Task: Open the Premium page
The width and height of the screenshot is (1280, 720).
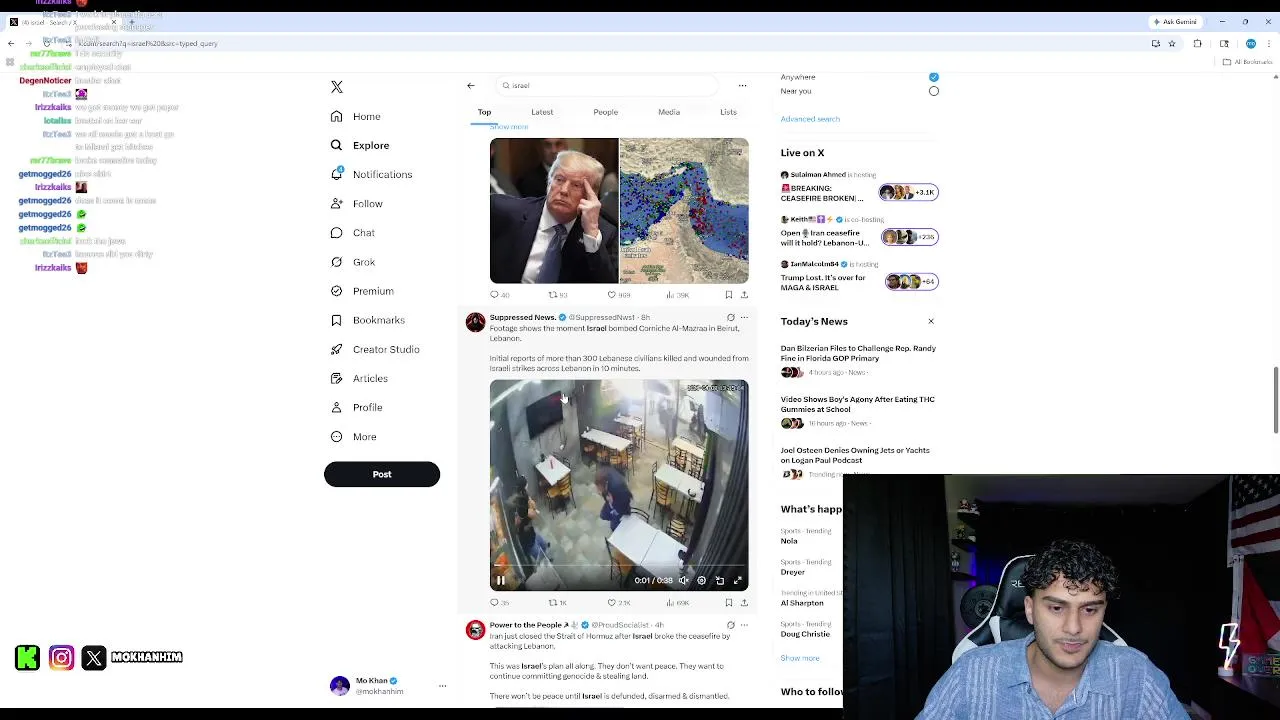Action: coord(361,291)
